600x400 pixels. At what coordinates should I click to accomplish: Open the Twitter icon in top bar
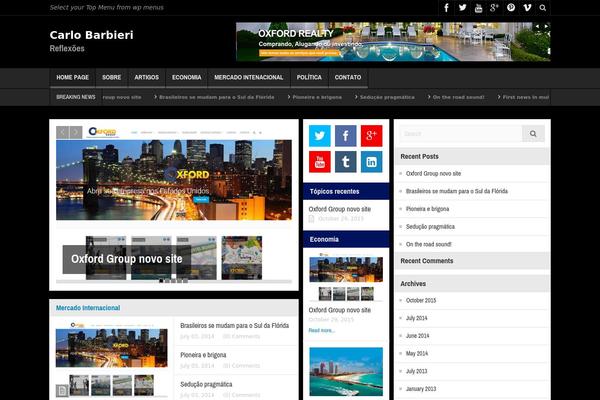point(463,8)
